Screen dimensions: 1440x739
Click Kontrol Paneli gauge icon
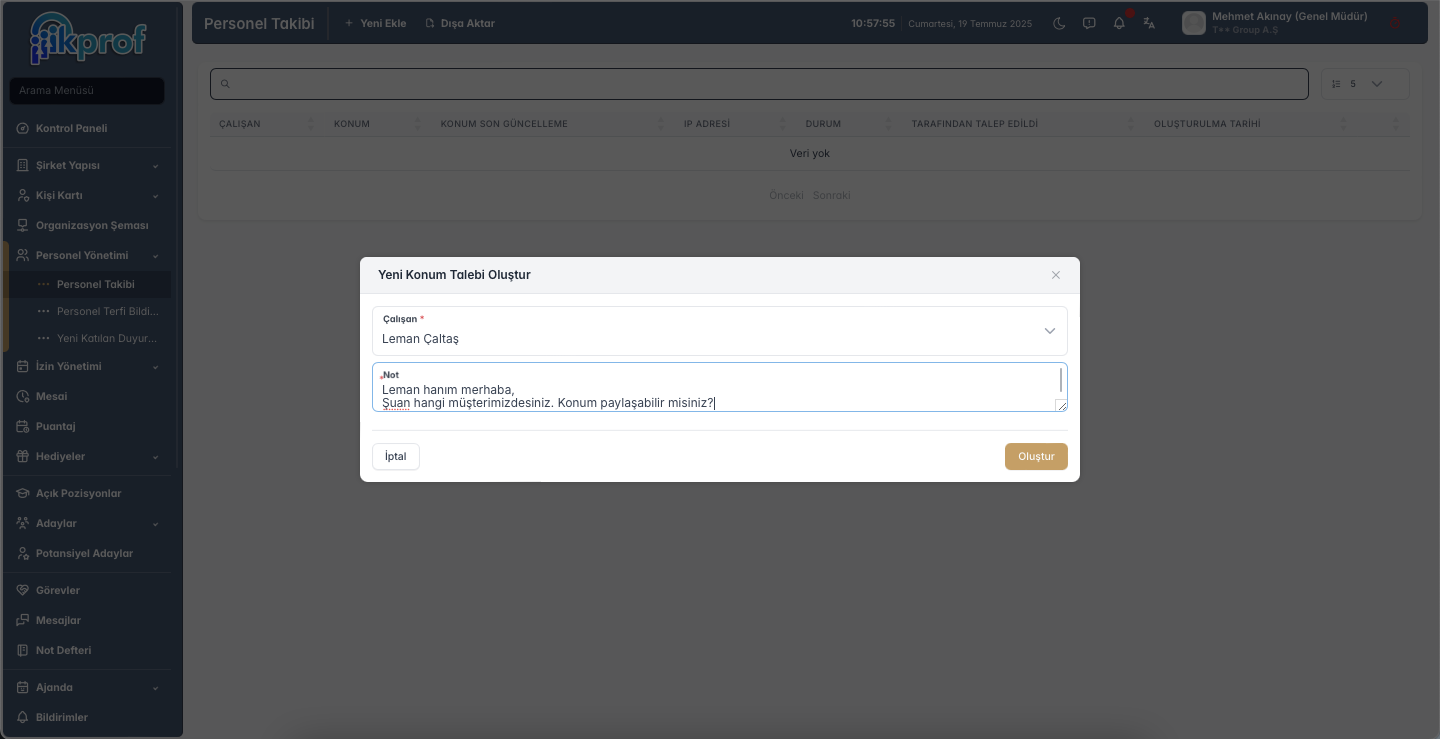click(x=23, y=128)
